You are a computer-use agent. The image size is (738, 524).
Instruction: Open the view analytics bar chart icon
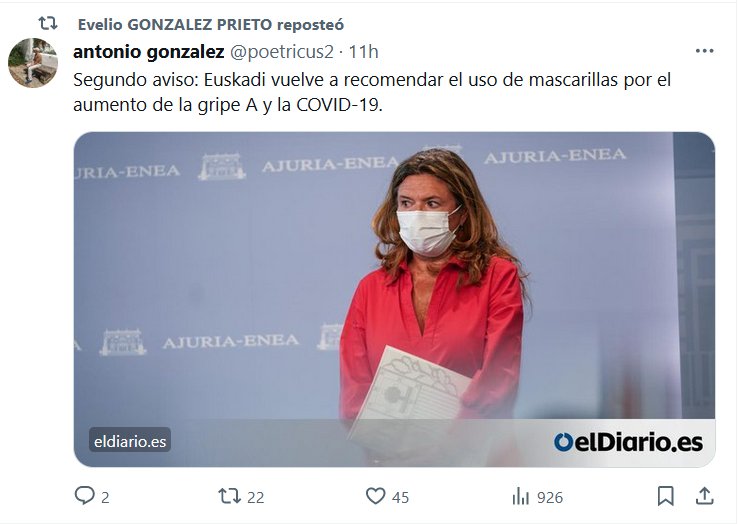pyautogui.click(x=521, y=496)
